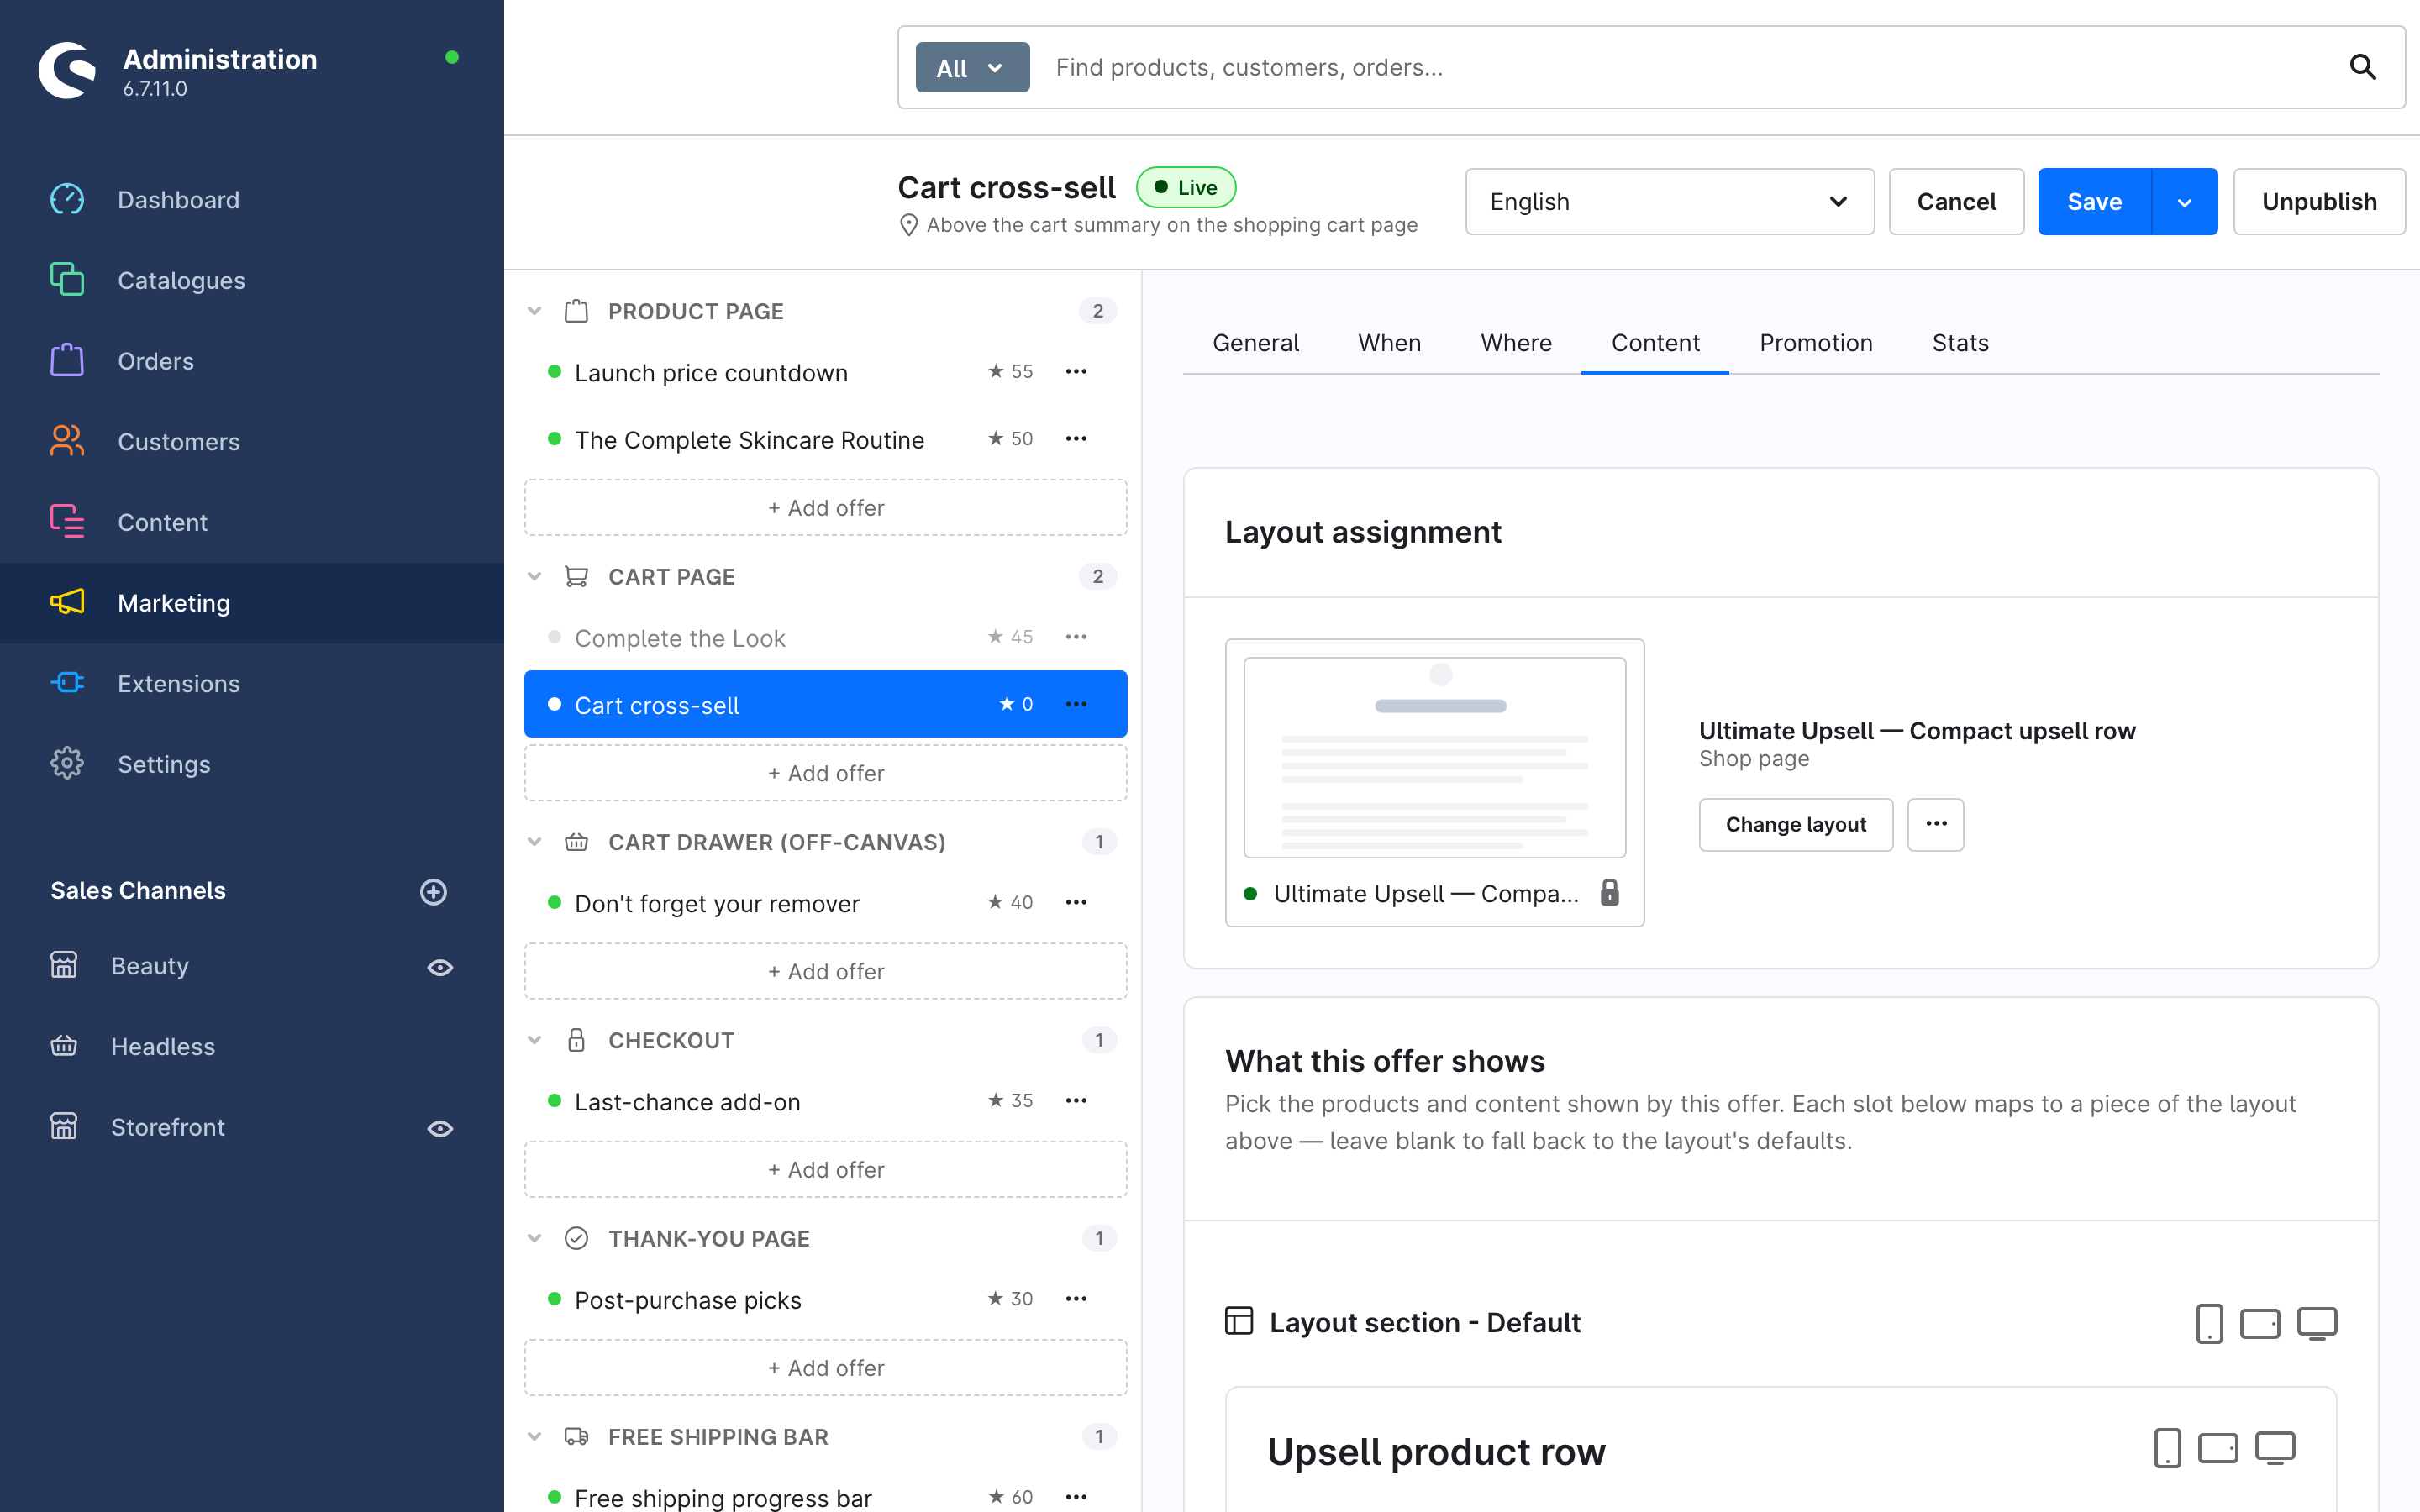Open the Headless sales channel
The height and width of the screenshot is (1512, 2420).
coord(163,1046)
